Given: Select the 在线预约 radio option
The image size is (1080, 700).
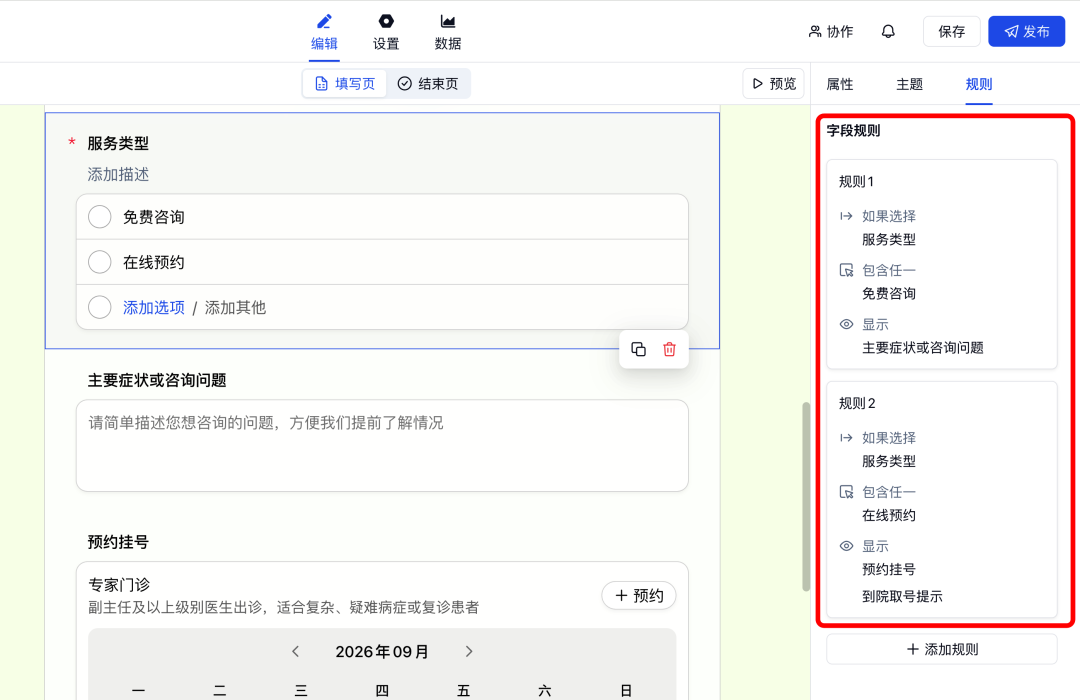Looking at the screenshot, I should 100,262.
